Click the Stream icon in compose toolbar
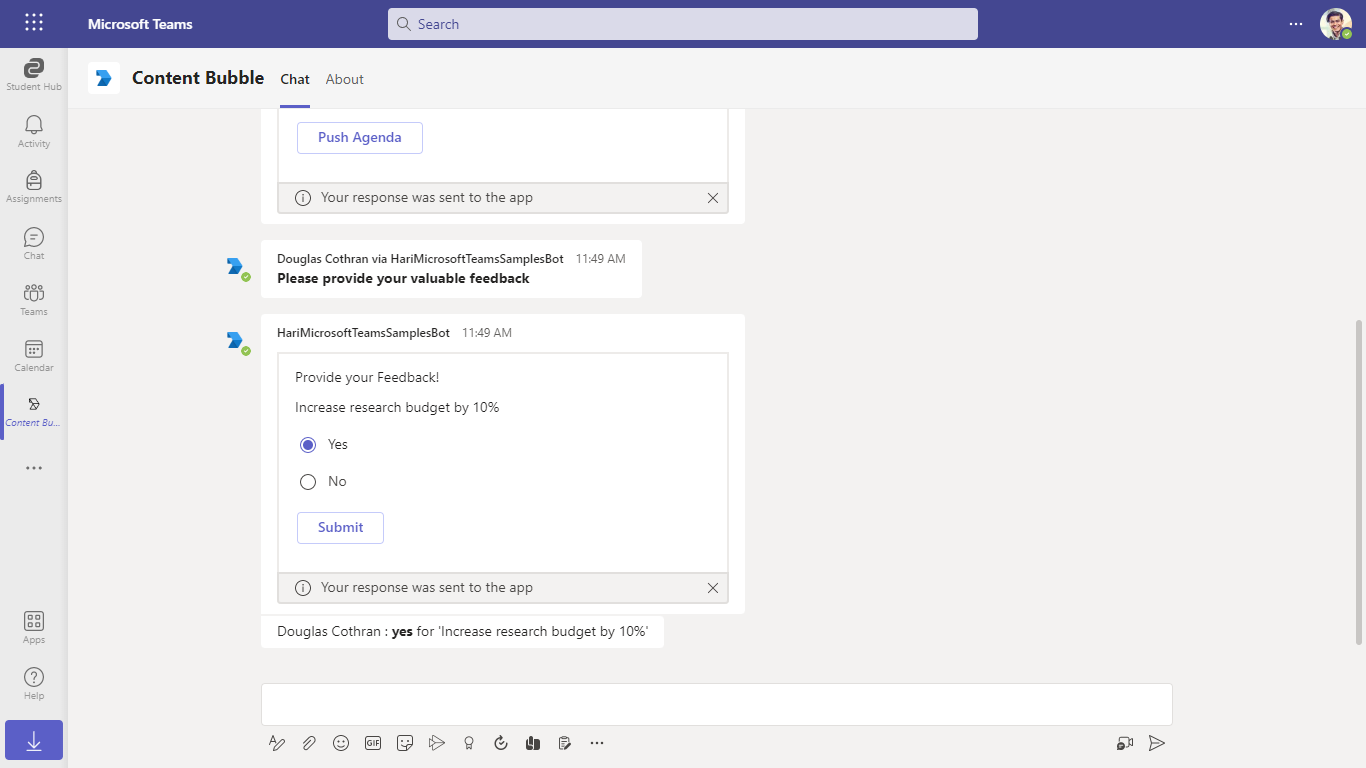Screen dimensions: 1366x768 pos(437,743)
